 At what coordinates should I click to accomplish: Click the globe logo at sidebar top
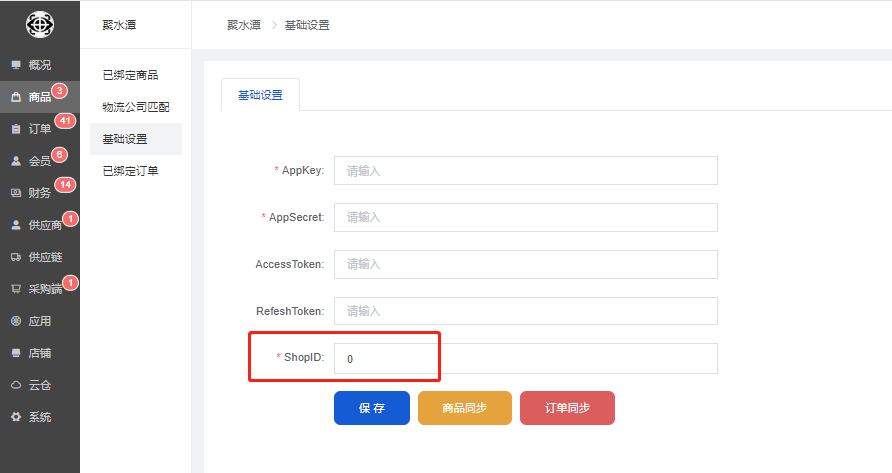click(40, 25)
